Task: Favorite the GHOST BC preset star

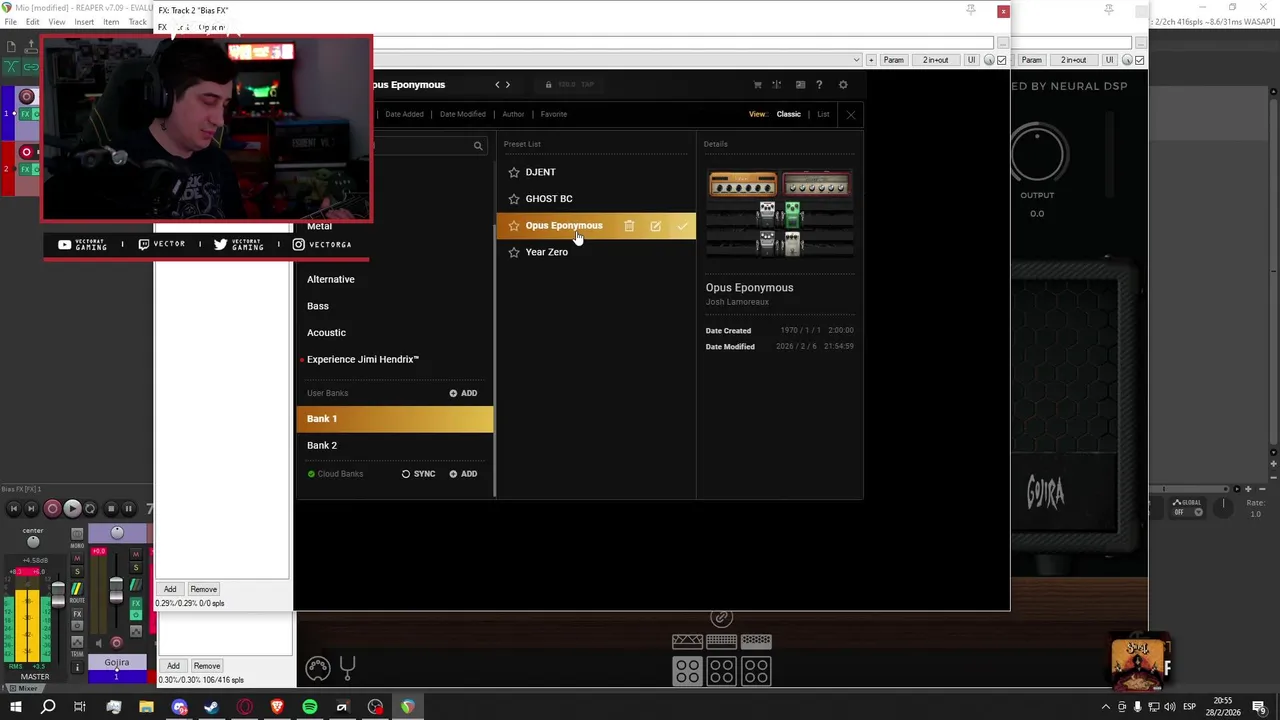Action: click(x=514, y=199)
